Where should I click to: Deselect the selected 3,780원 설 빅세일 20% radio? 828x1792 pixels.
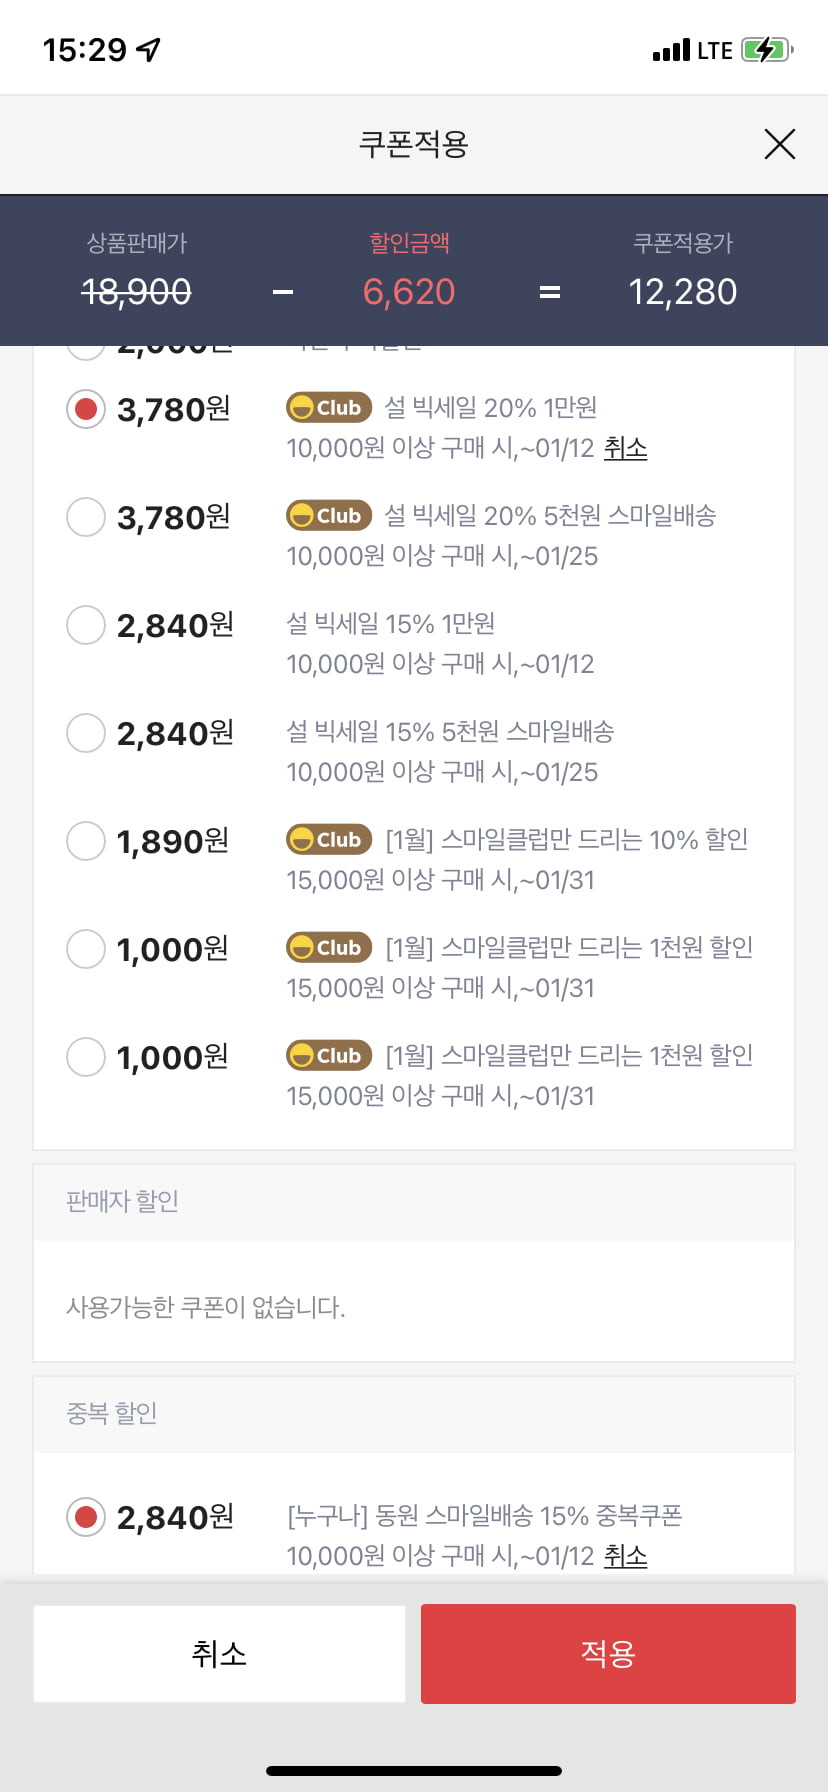point(86,409)
